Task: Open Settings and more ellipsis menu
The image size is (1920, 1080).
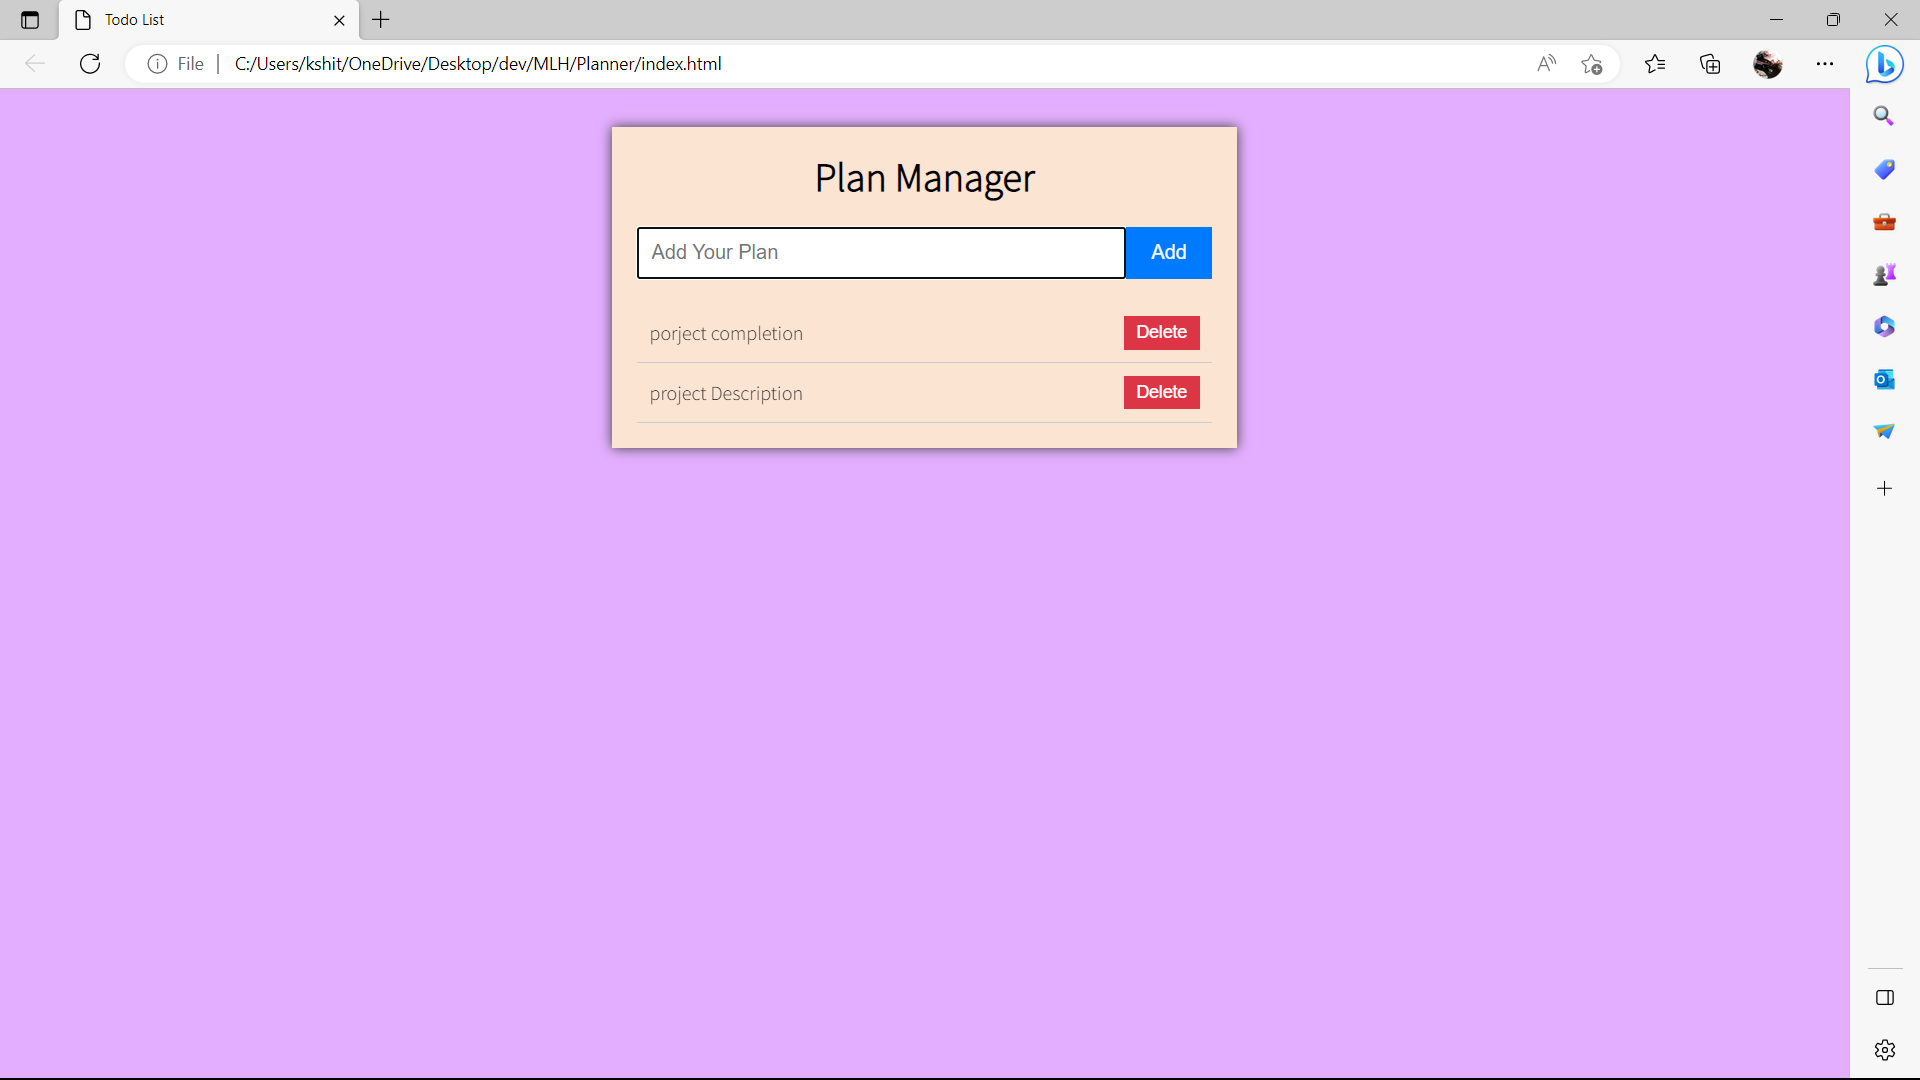Action: [x=1825, y=64]
